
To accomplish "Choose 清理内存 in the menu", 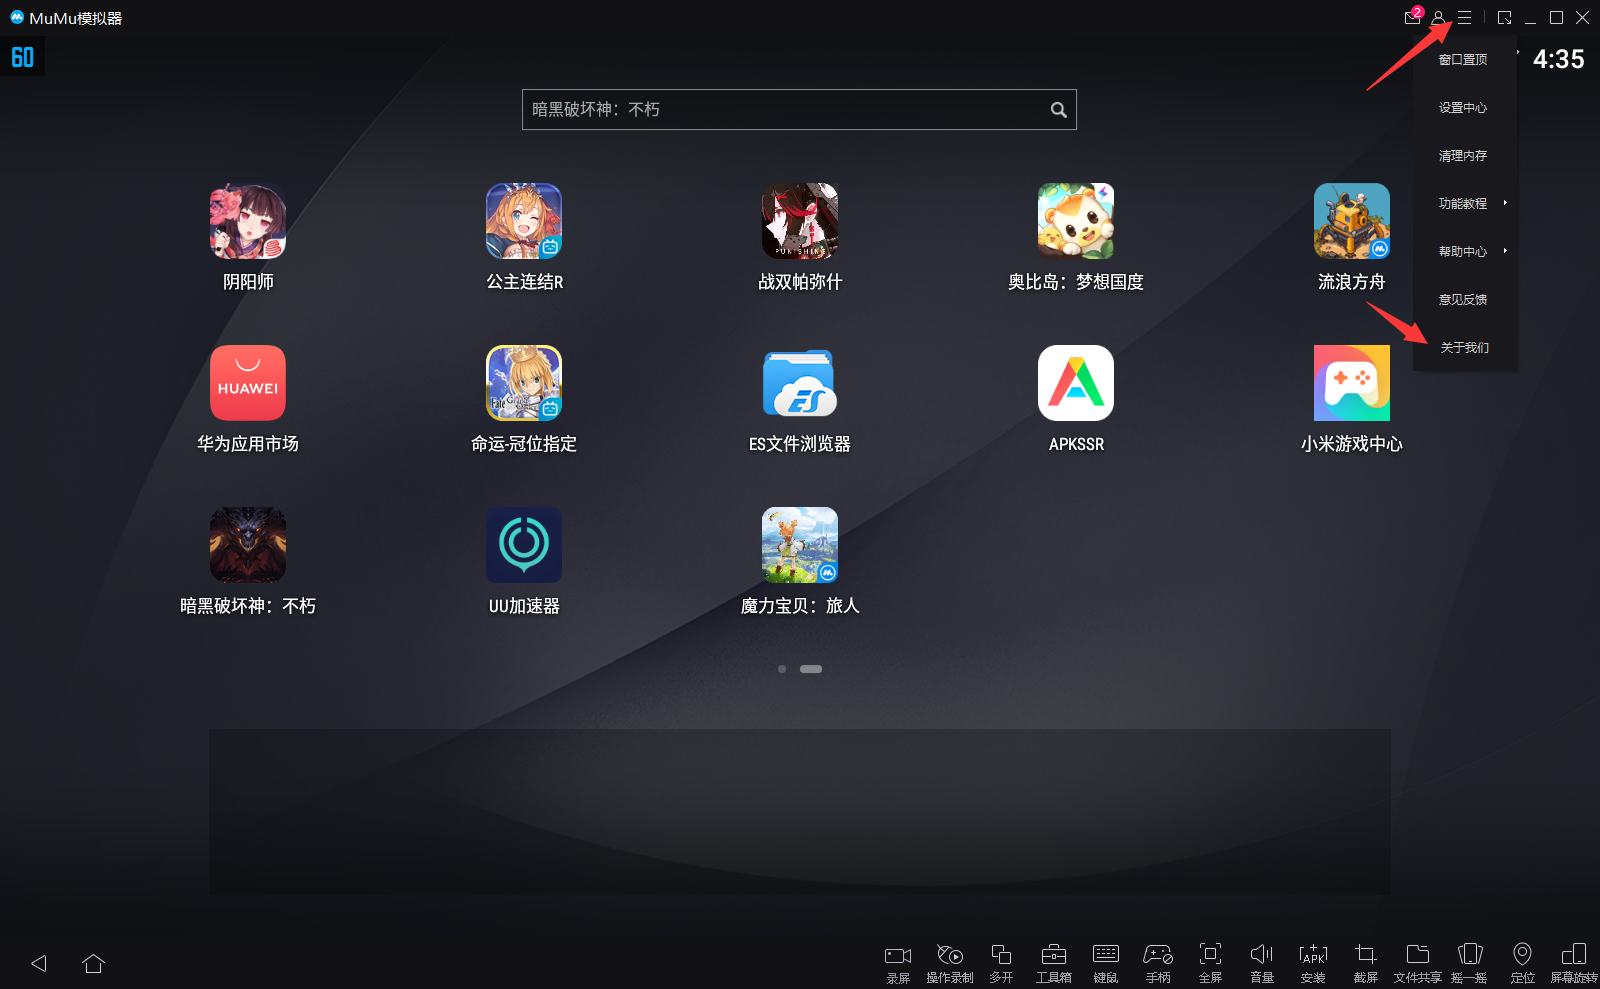I will click(x=1465, y=156).
